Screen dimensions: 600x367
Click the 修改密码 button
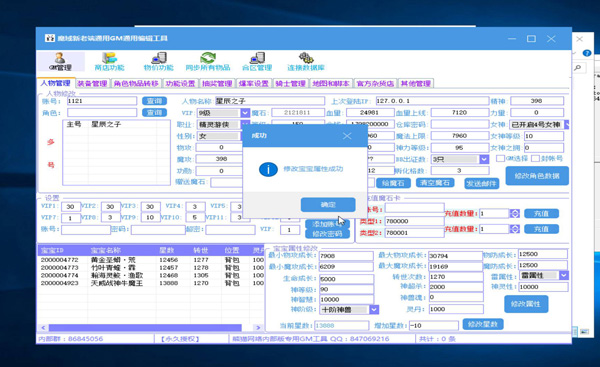click(327, 234)
